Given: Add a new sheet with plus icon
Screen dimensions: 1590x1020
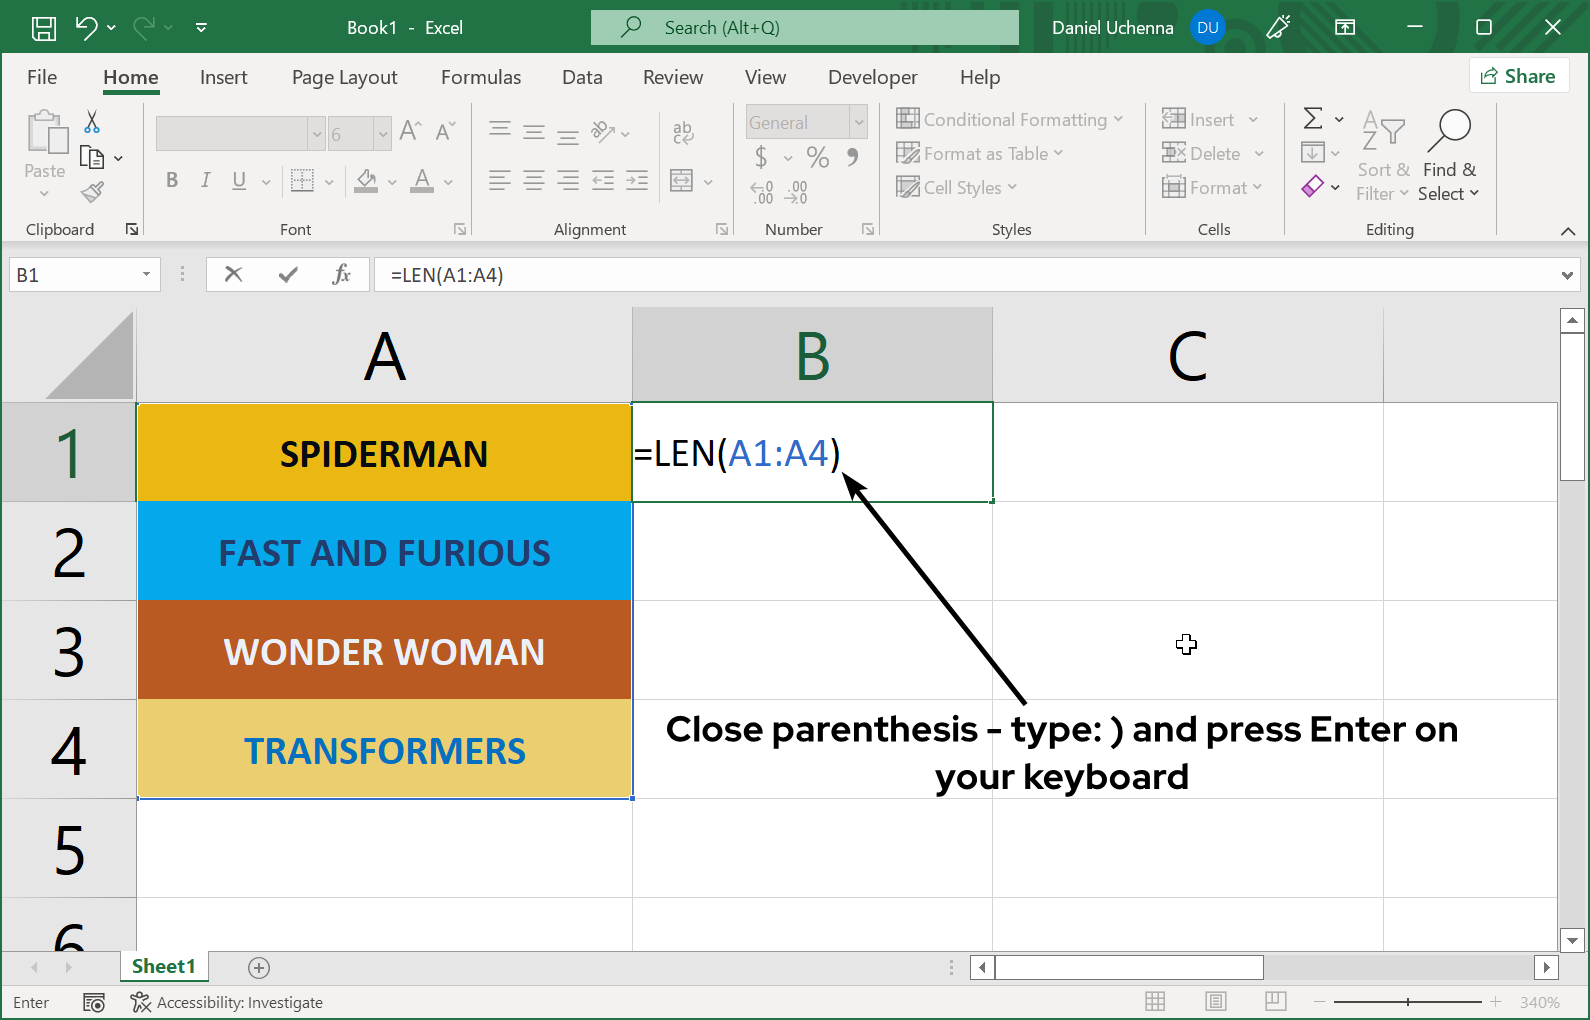Looking at the screenshot, I should (x=259, y=967).
